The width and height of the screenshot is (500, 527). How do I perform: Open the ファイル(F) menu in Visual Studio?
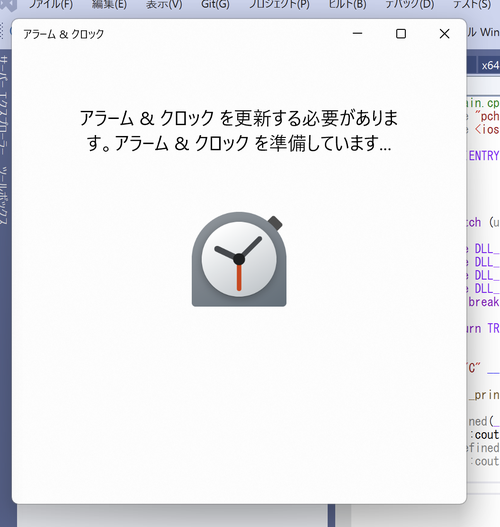click(51, 5)
